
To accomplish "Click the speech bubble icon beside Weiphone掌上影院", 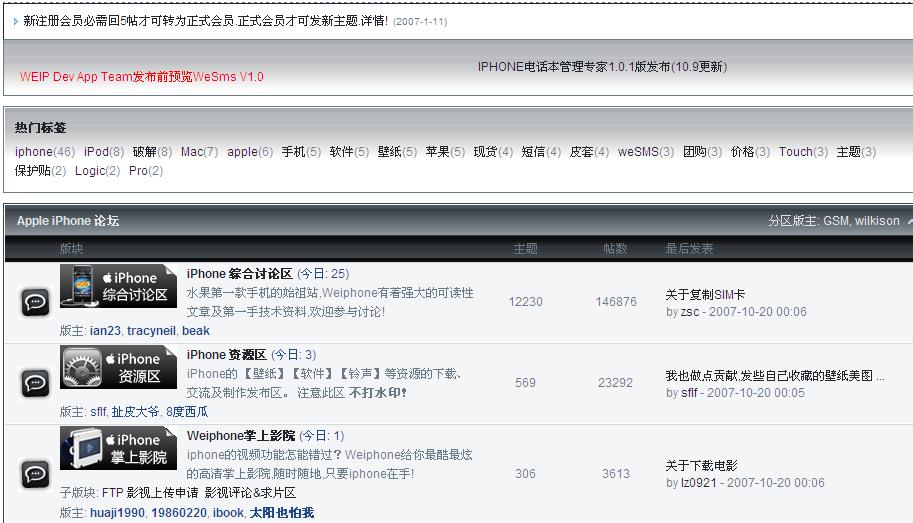I will pyautogui.click(x=36, y=474).
